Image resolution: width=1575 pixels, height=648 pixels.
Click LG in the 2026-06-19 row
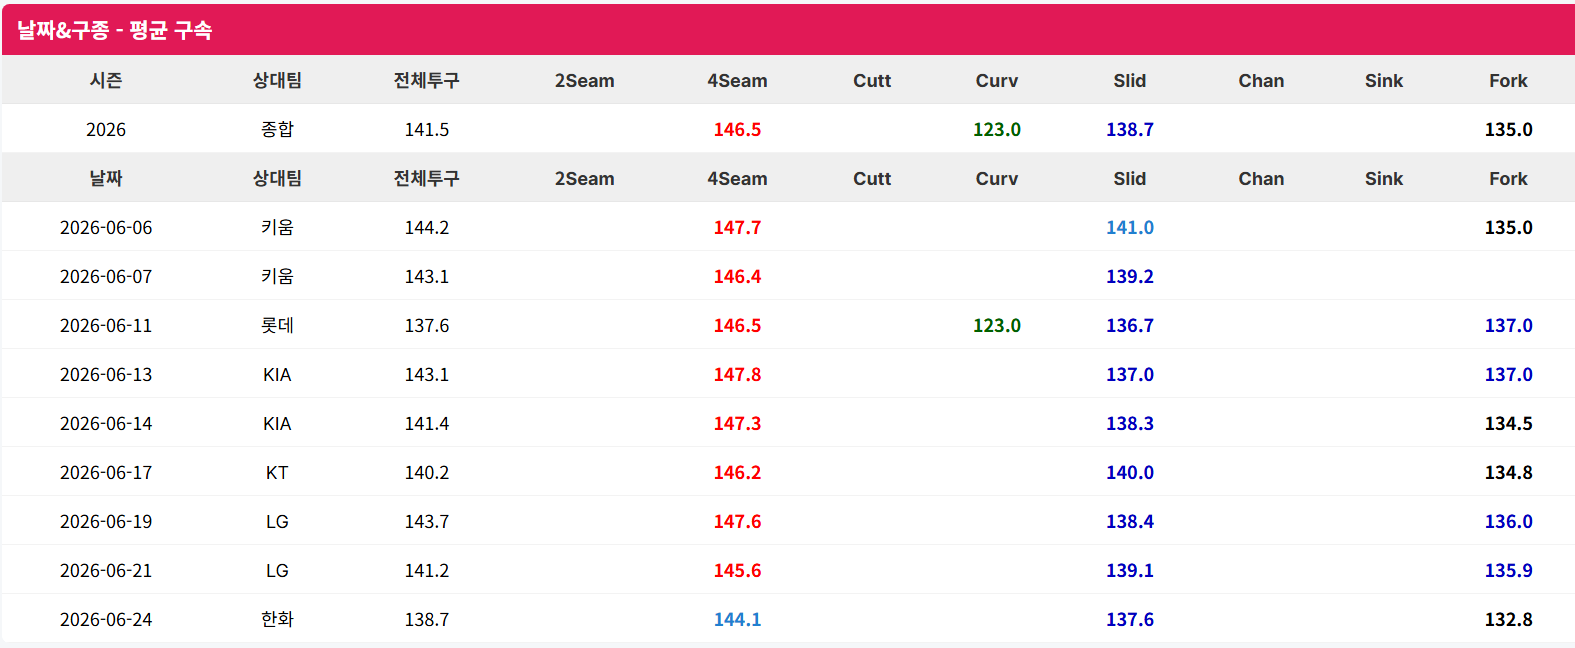pyautogui.click(x=277, y=522)
